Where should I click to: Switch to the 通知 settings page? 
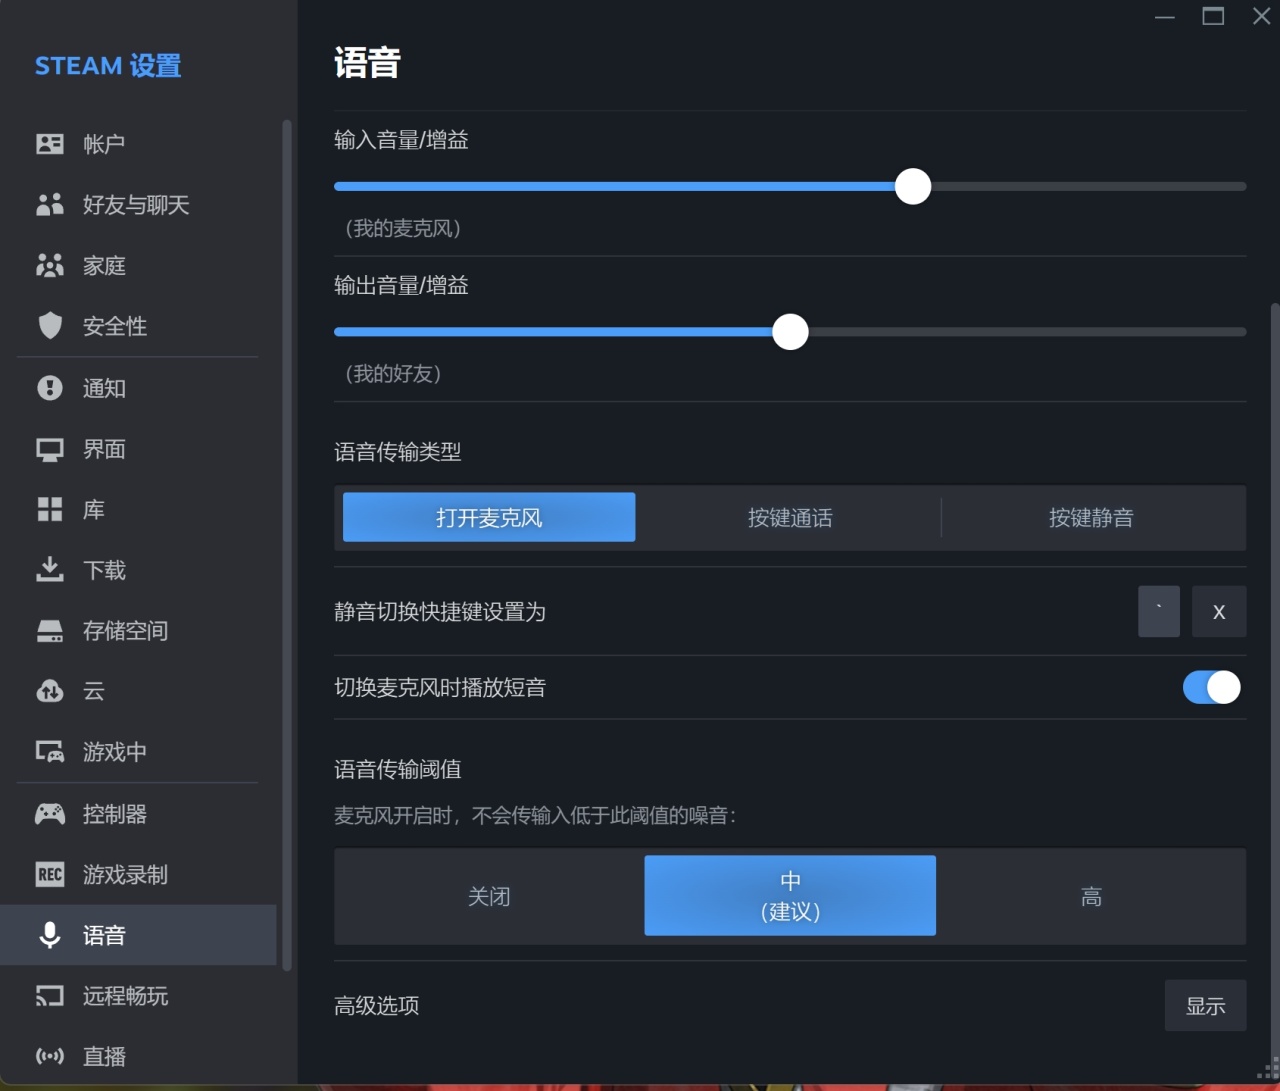coord(138,388)
